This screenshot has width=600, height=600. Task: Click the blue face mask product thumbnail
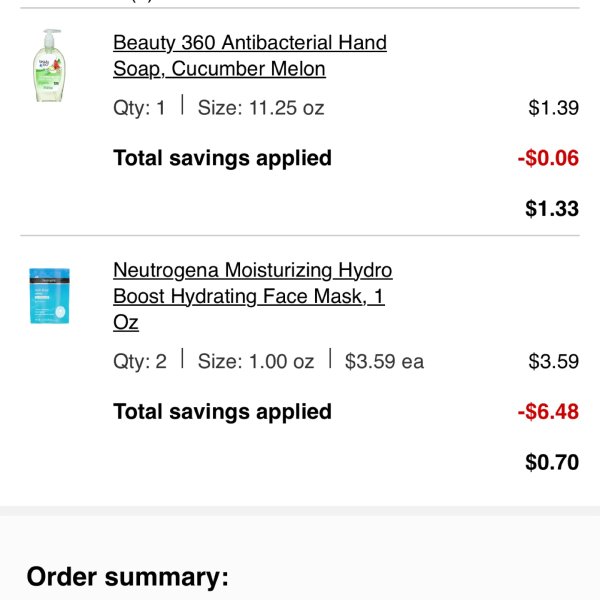click(50, 296)
